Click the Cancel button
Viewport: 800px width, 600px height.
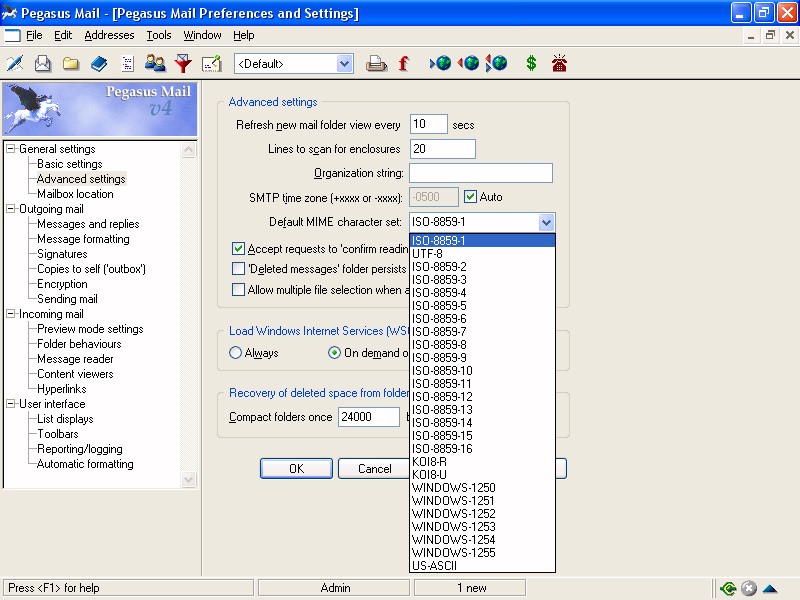tap(374, 469)
